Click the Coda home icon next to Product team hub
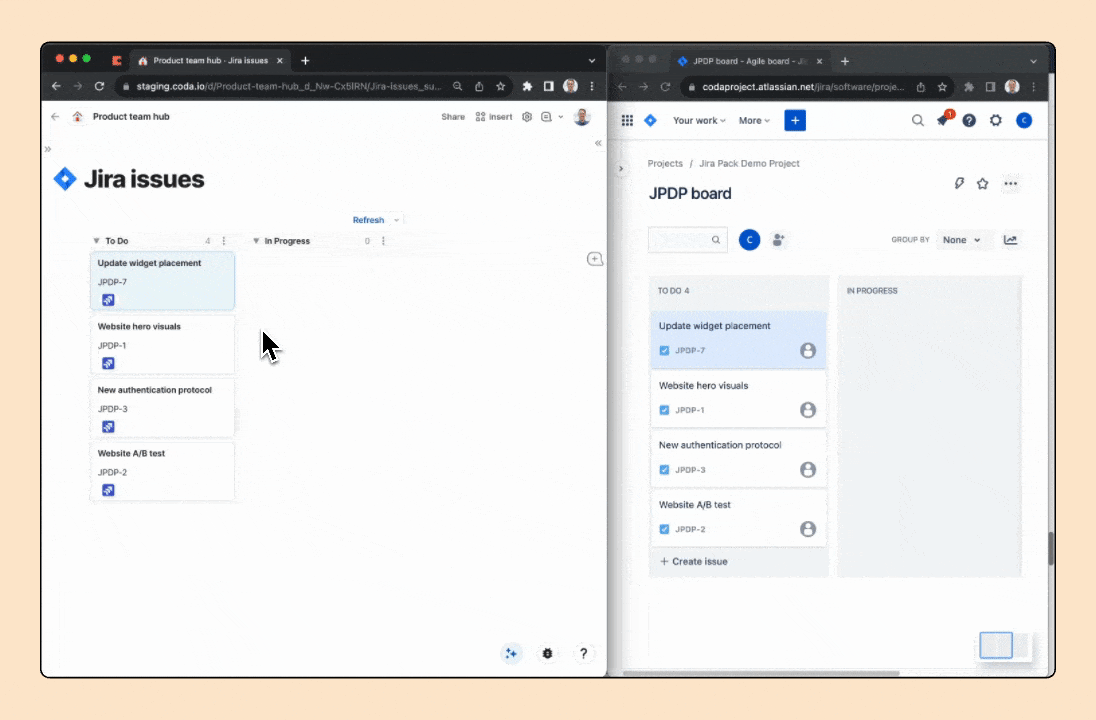1096x720 pixels. tap(78, 117)
